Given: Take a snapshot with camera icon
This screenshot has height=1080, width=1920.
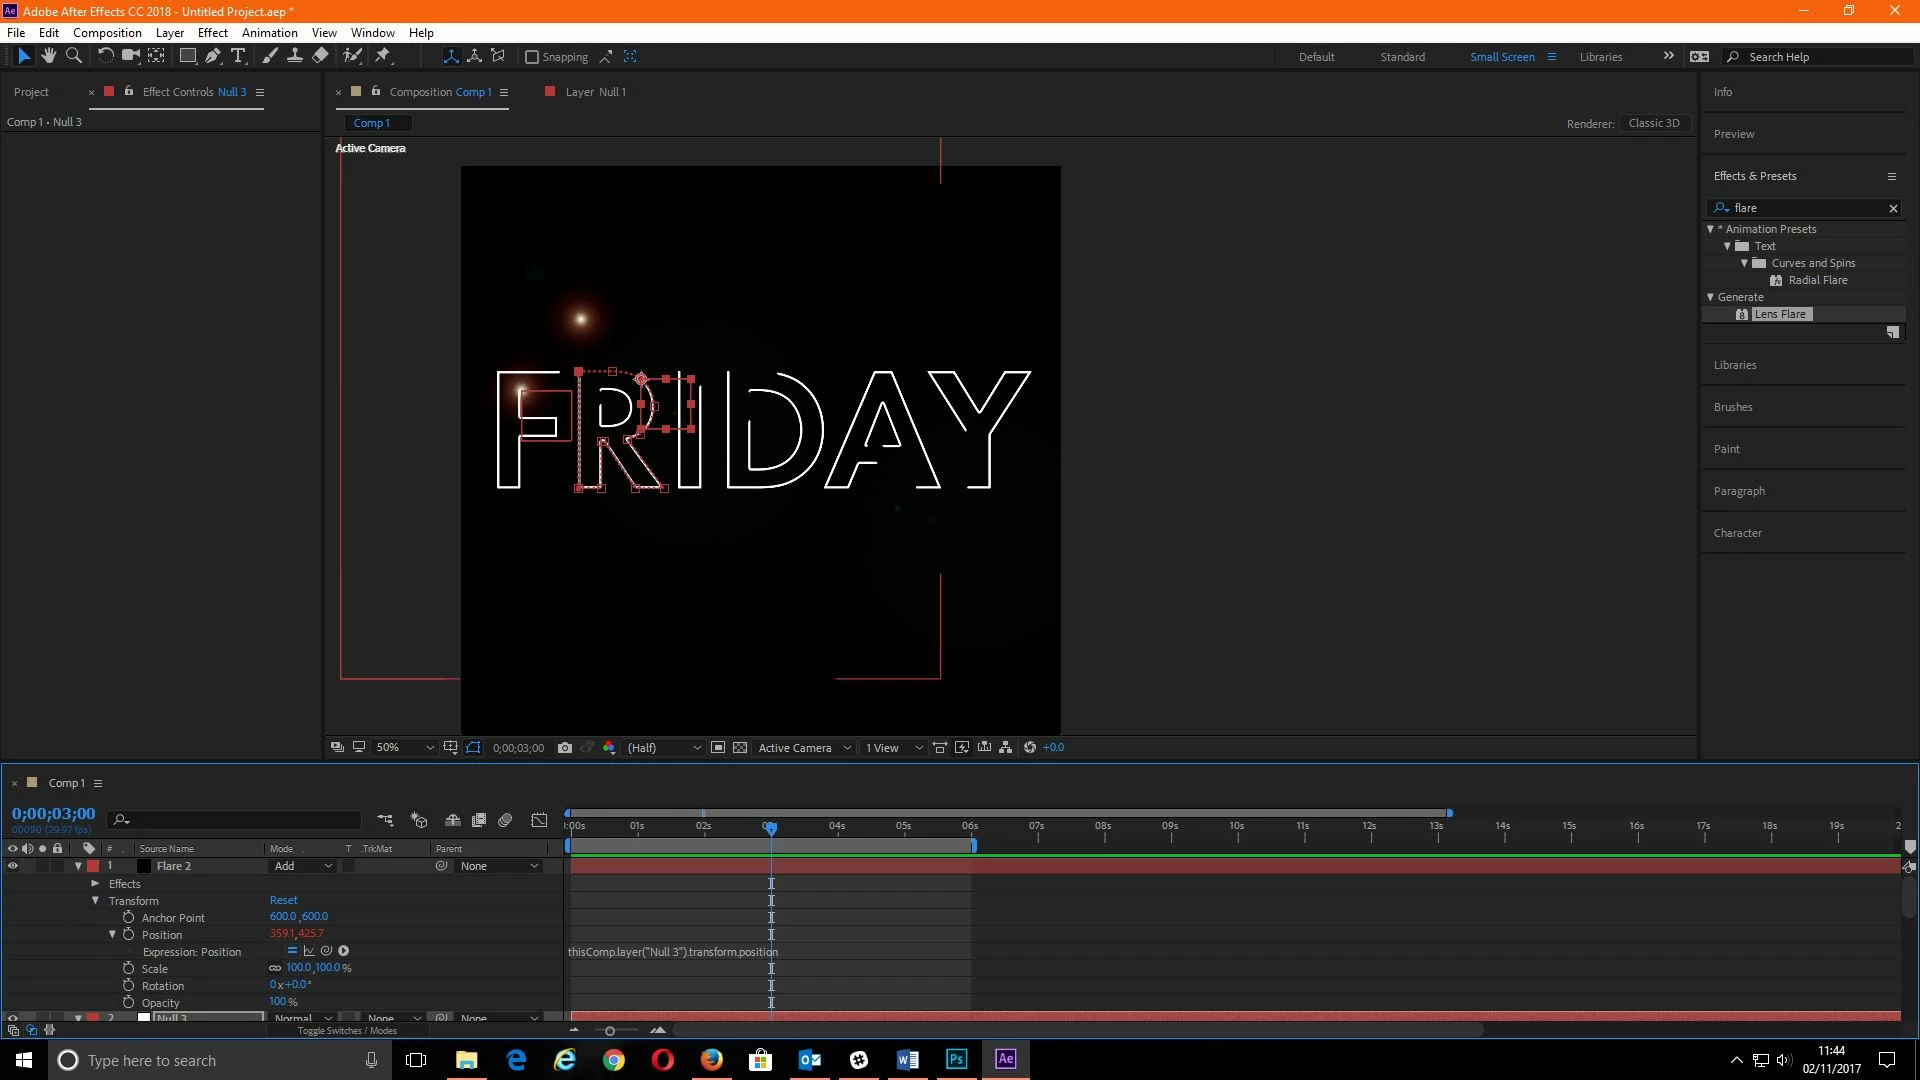Looking at the screenshot, I should pos(564,748).
